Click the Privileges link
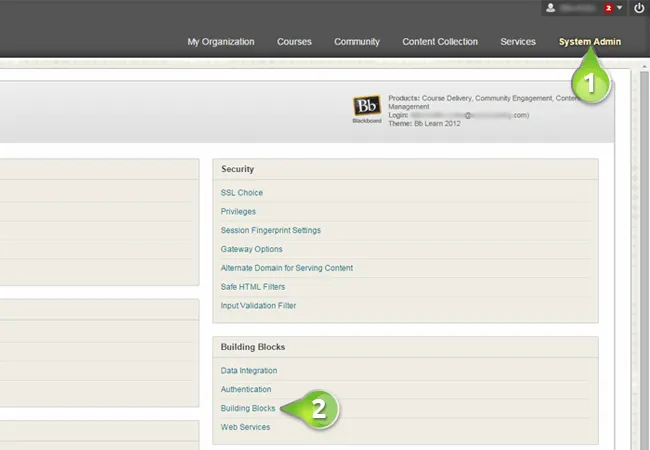650x450 pixels. tap(238, 212)
